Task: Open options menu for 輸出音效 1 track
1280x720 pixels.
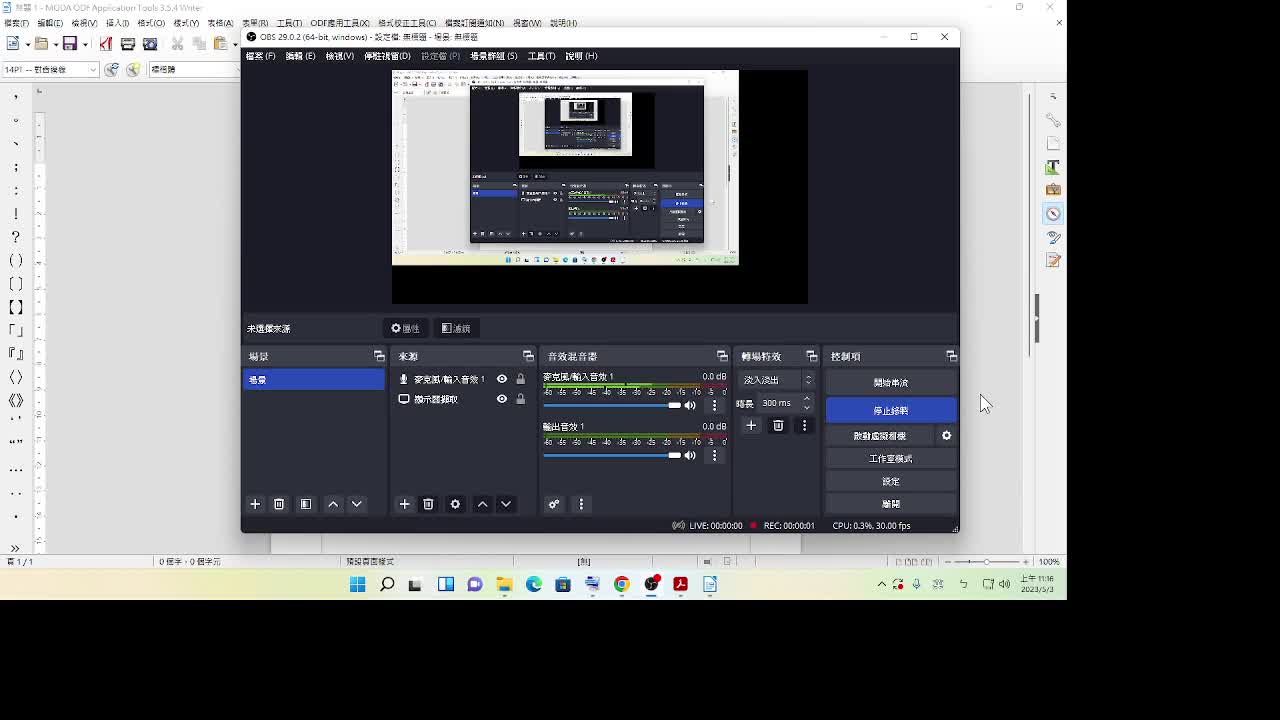Action: (x=714, y=455)
